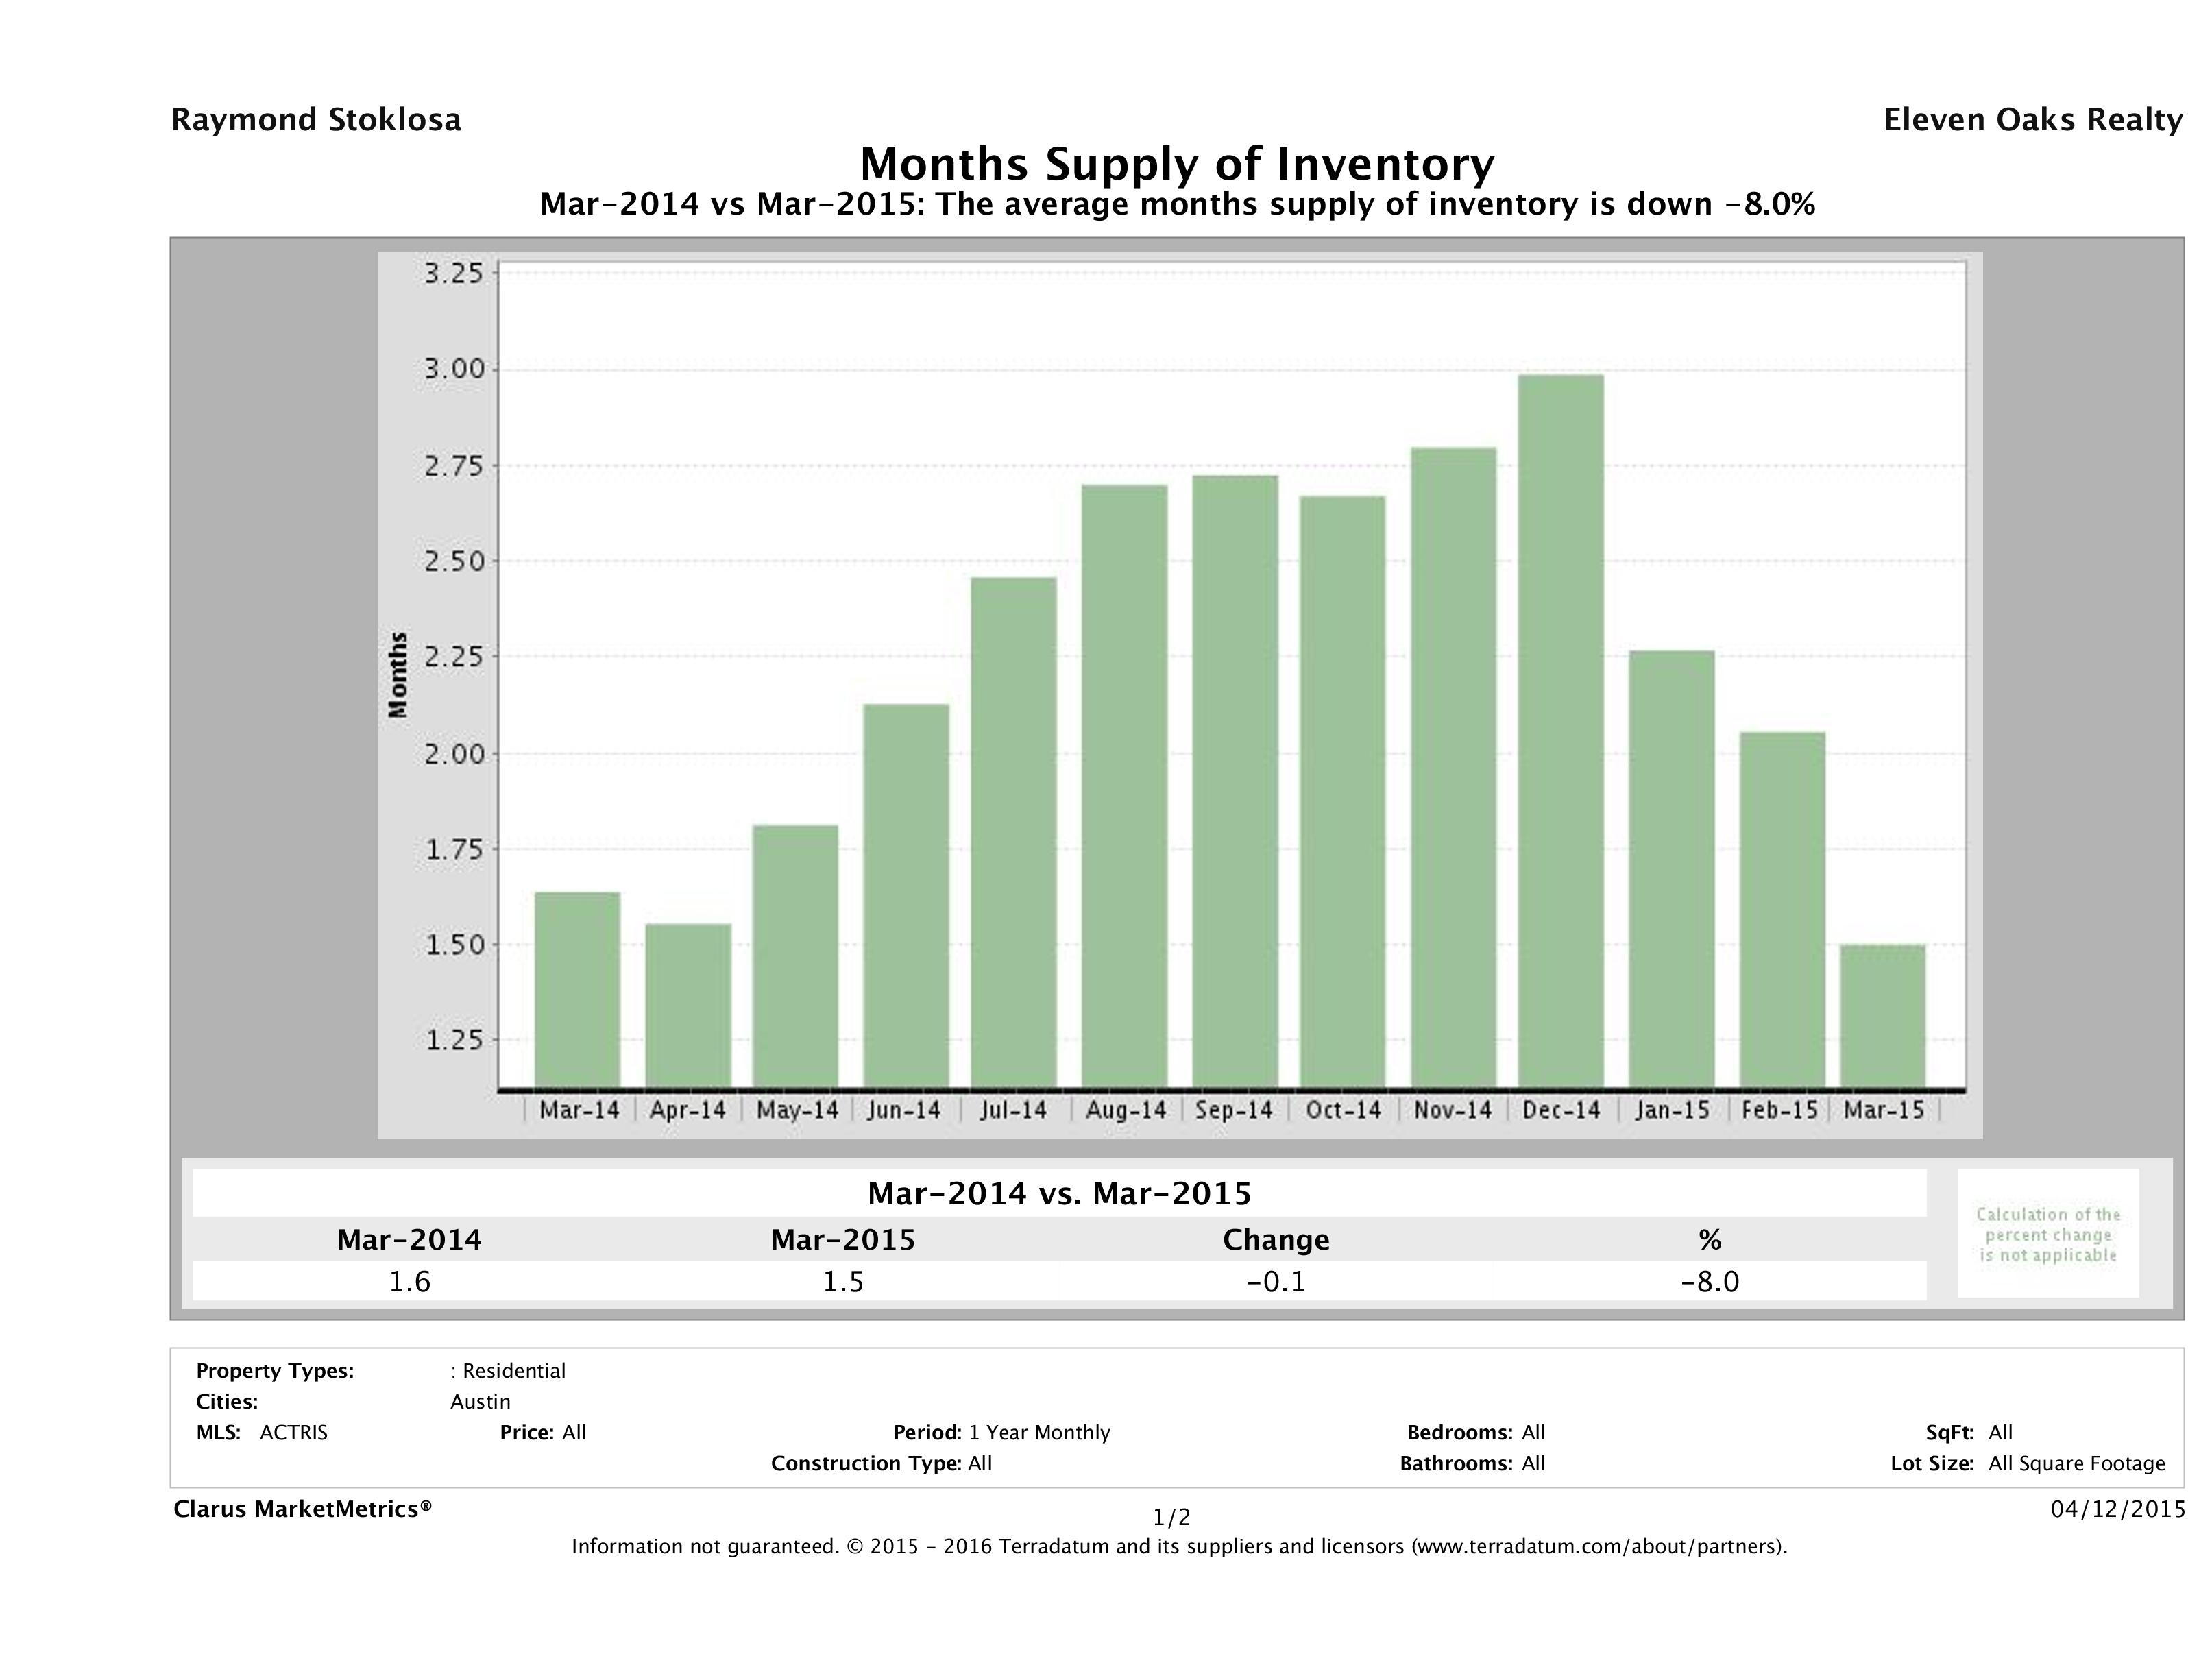Click the Mar-2015 value 1.5
The image size is (2212, 1678).
843,1281
